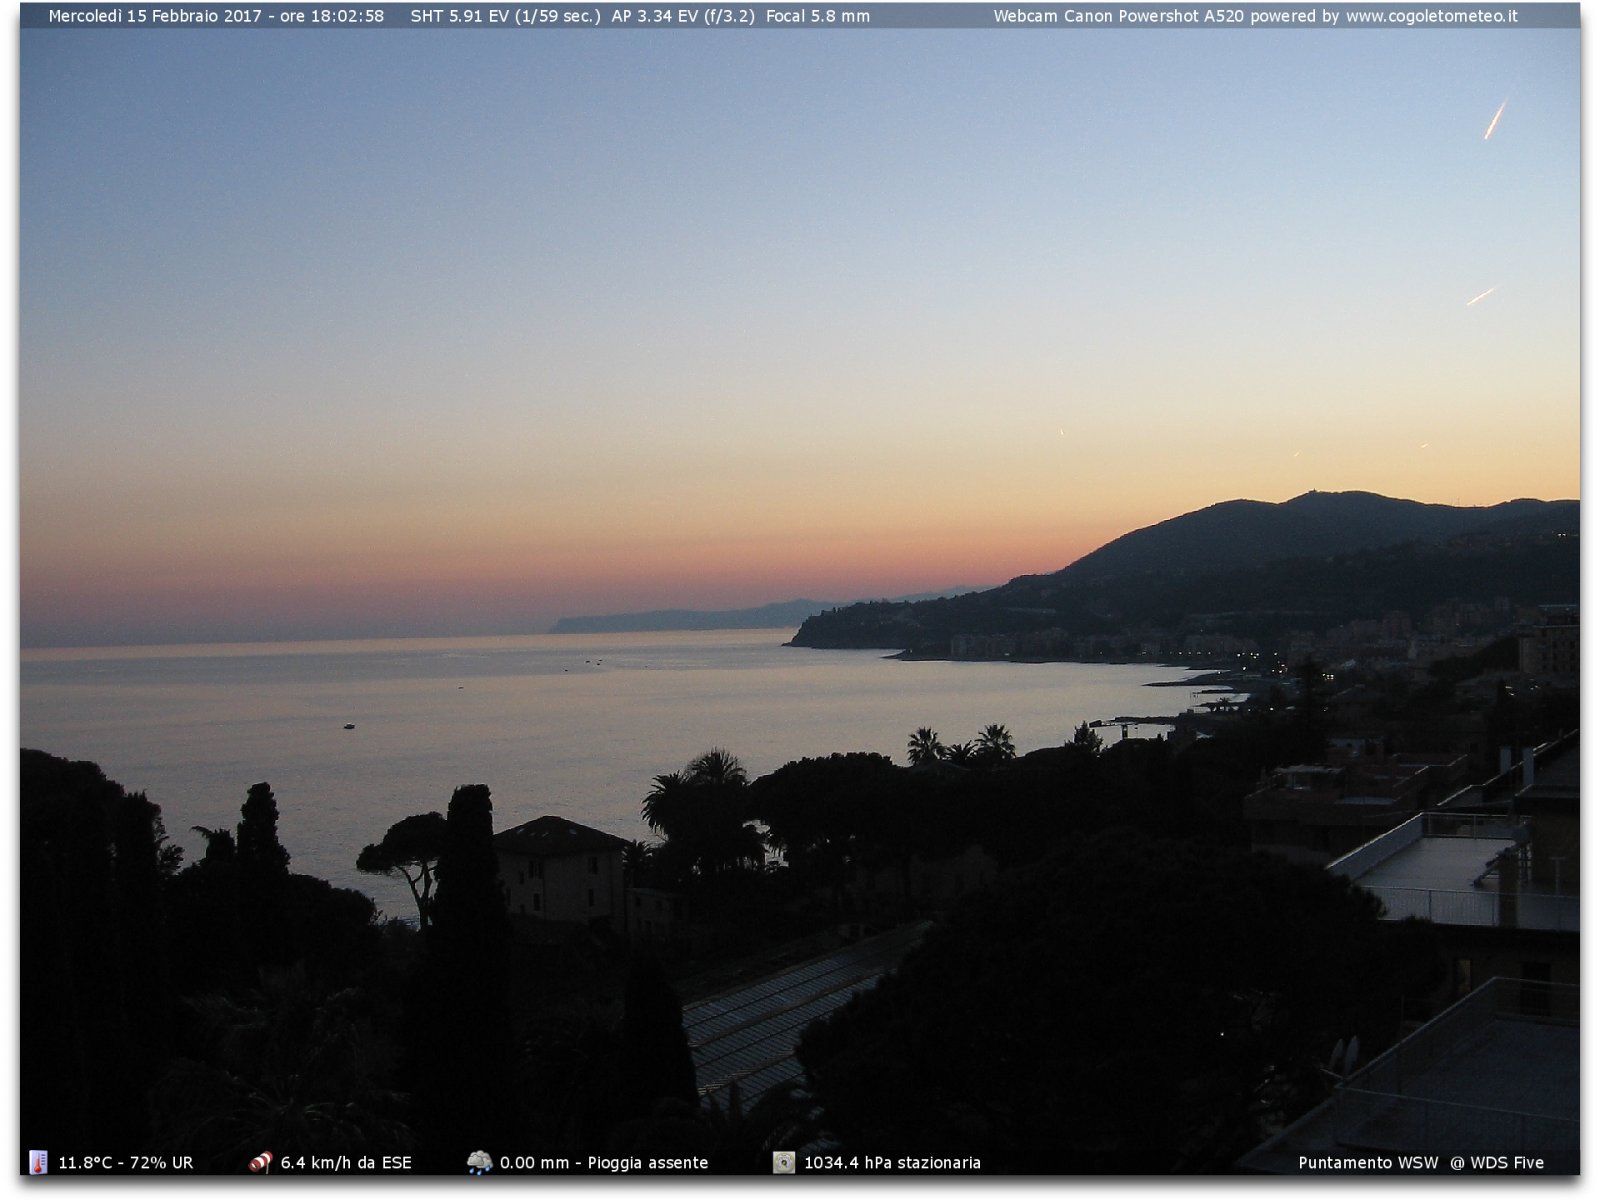Select shutter value 'SHT 5.91 EV (1/59 sec.)'
The height and width of the screenshot is (1200, 1600).
pos(506,16)
